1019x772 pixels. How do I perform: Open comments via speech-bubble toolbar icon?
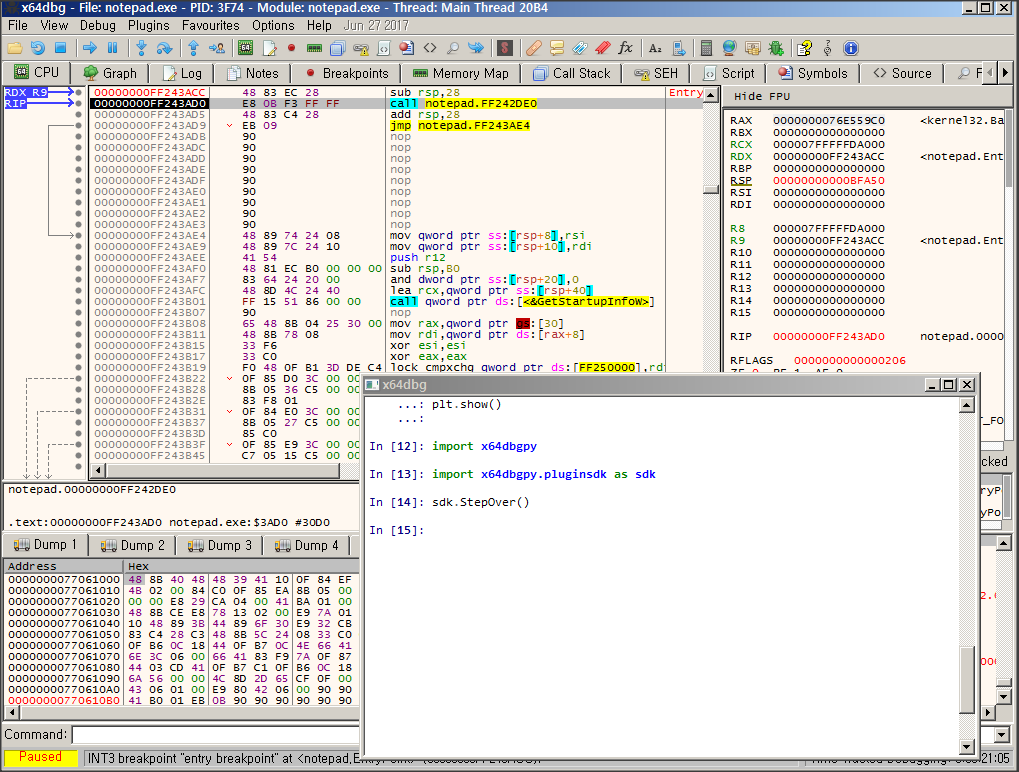pyautogui.click(x=557, y=48)
